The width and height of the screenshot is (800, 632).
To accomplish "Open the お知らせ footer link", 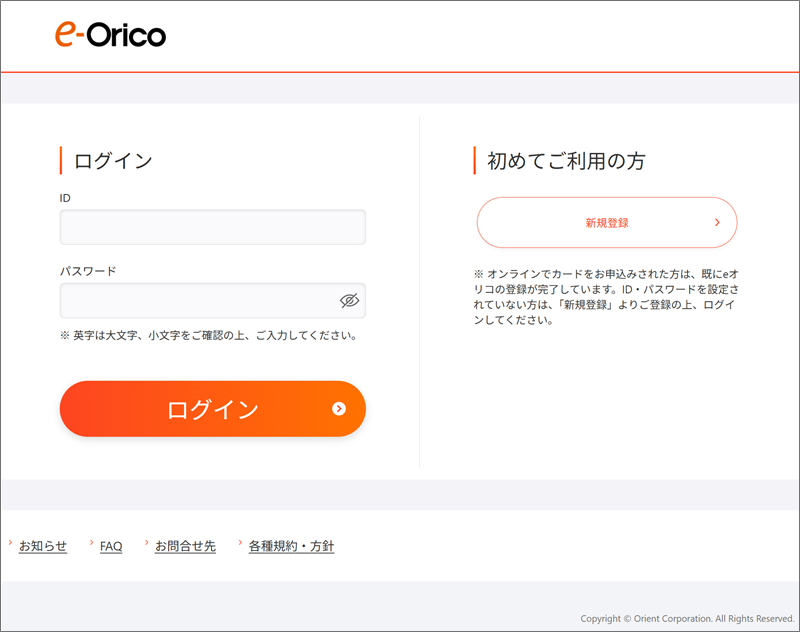I will (43, 546).
